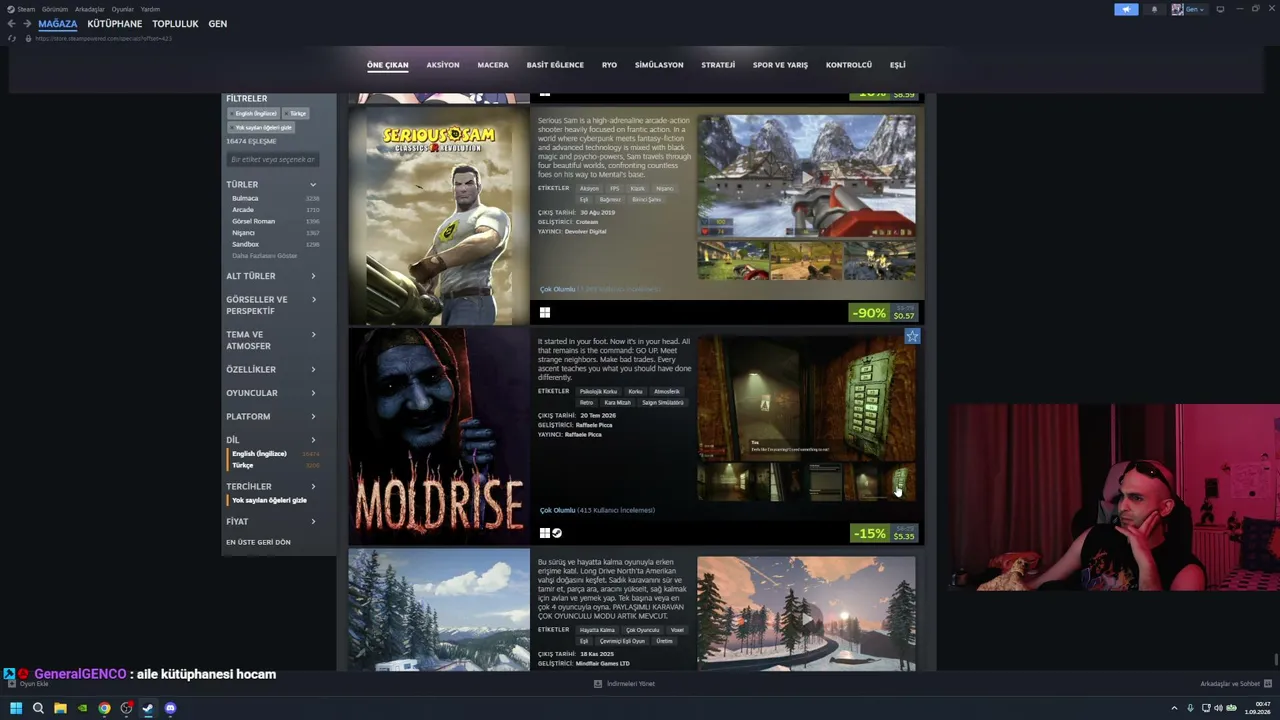Click the Steam Deck icon on Moldrise
This screenshot has height=720, width=1280.
557,533
